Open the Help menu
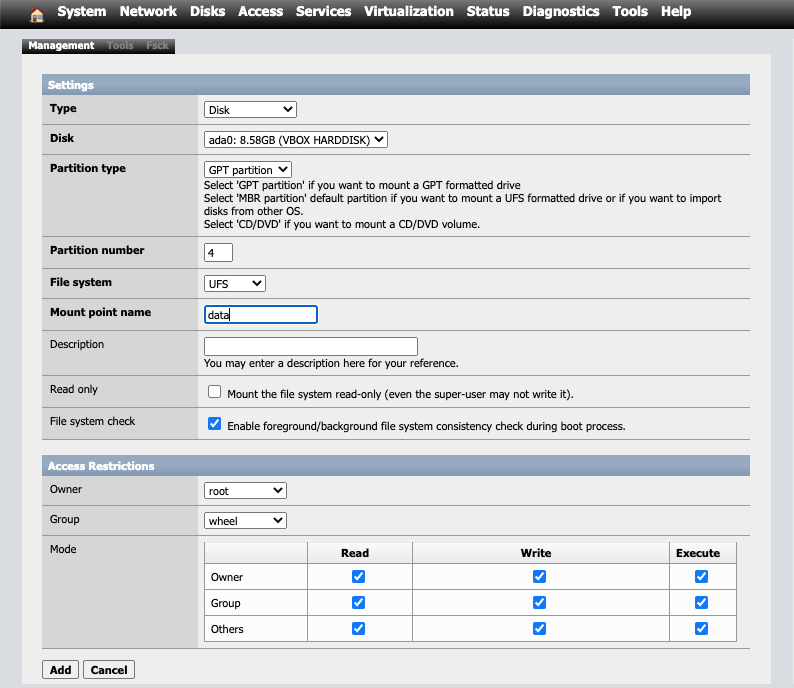The width and height of the screenshot is (794, 688). pos(676,12)
